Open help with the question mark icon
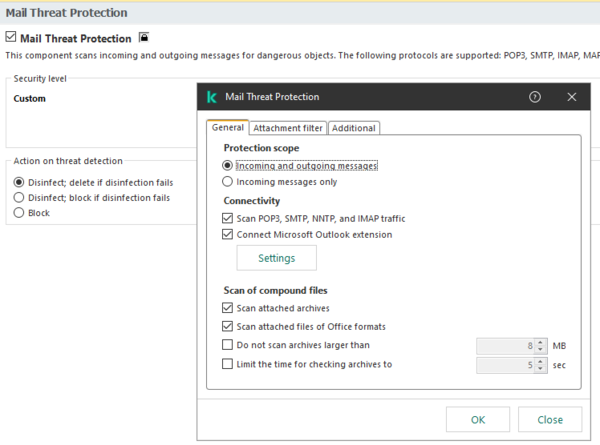The width and height of the screenshot is (600, 445). tap(535, 97)
